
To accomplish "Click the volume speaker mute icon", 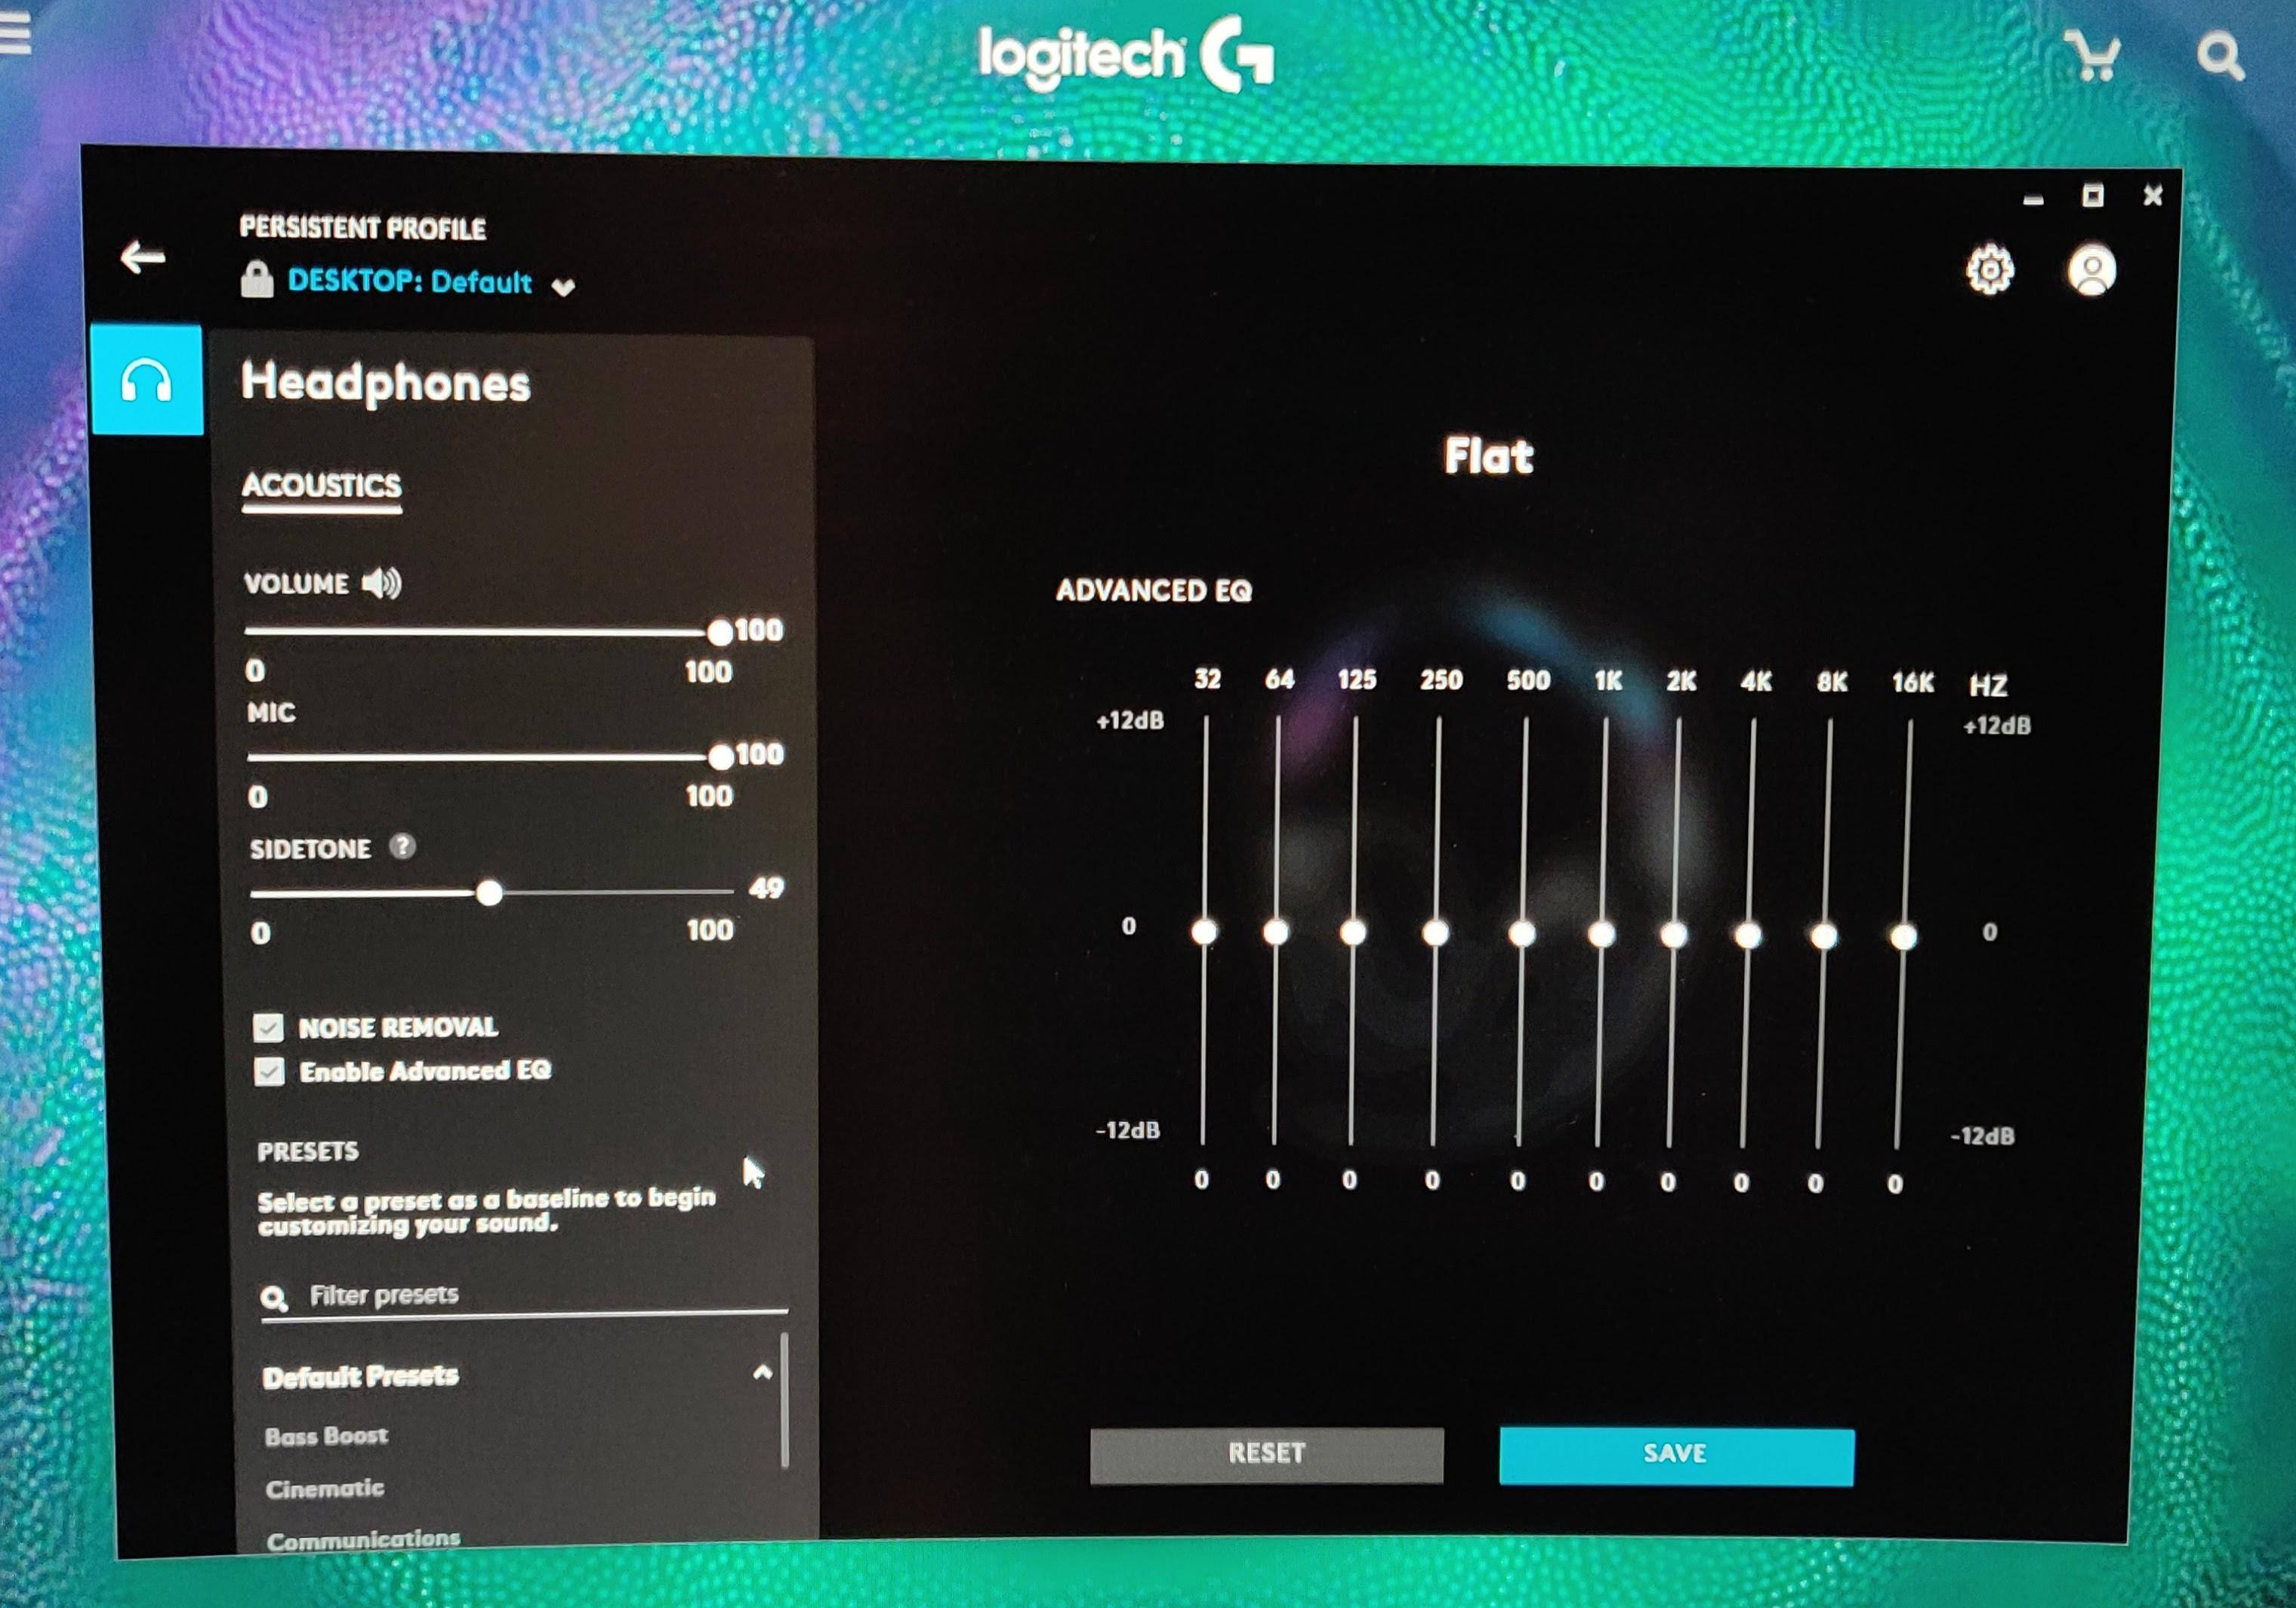I will pyautogui.click(x=381, y=583).
